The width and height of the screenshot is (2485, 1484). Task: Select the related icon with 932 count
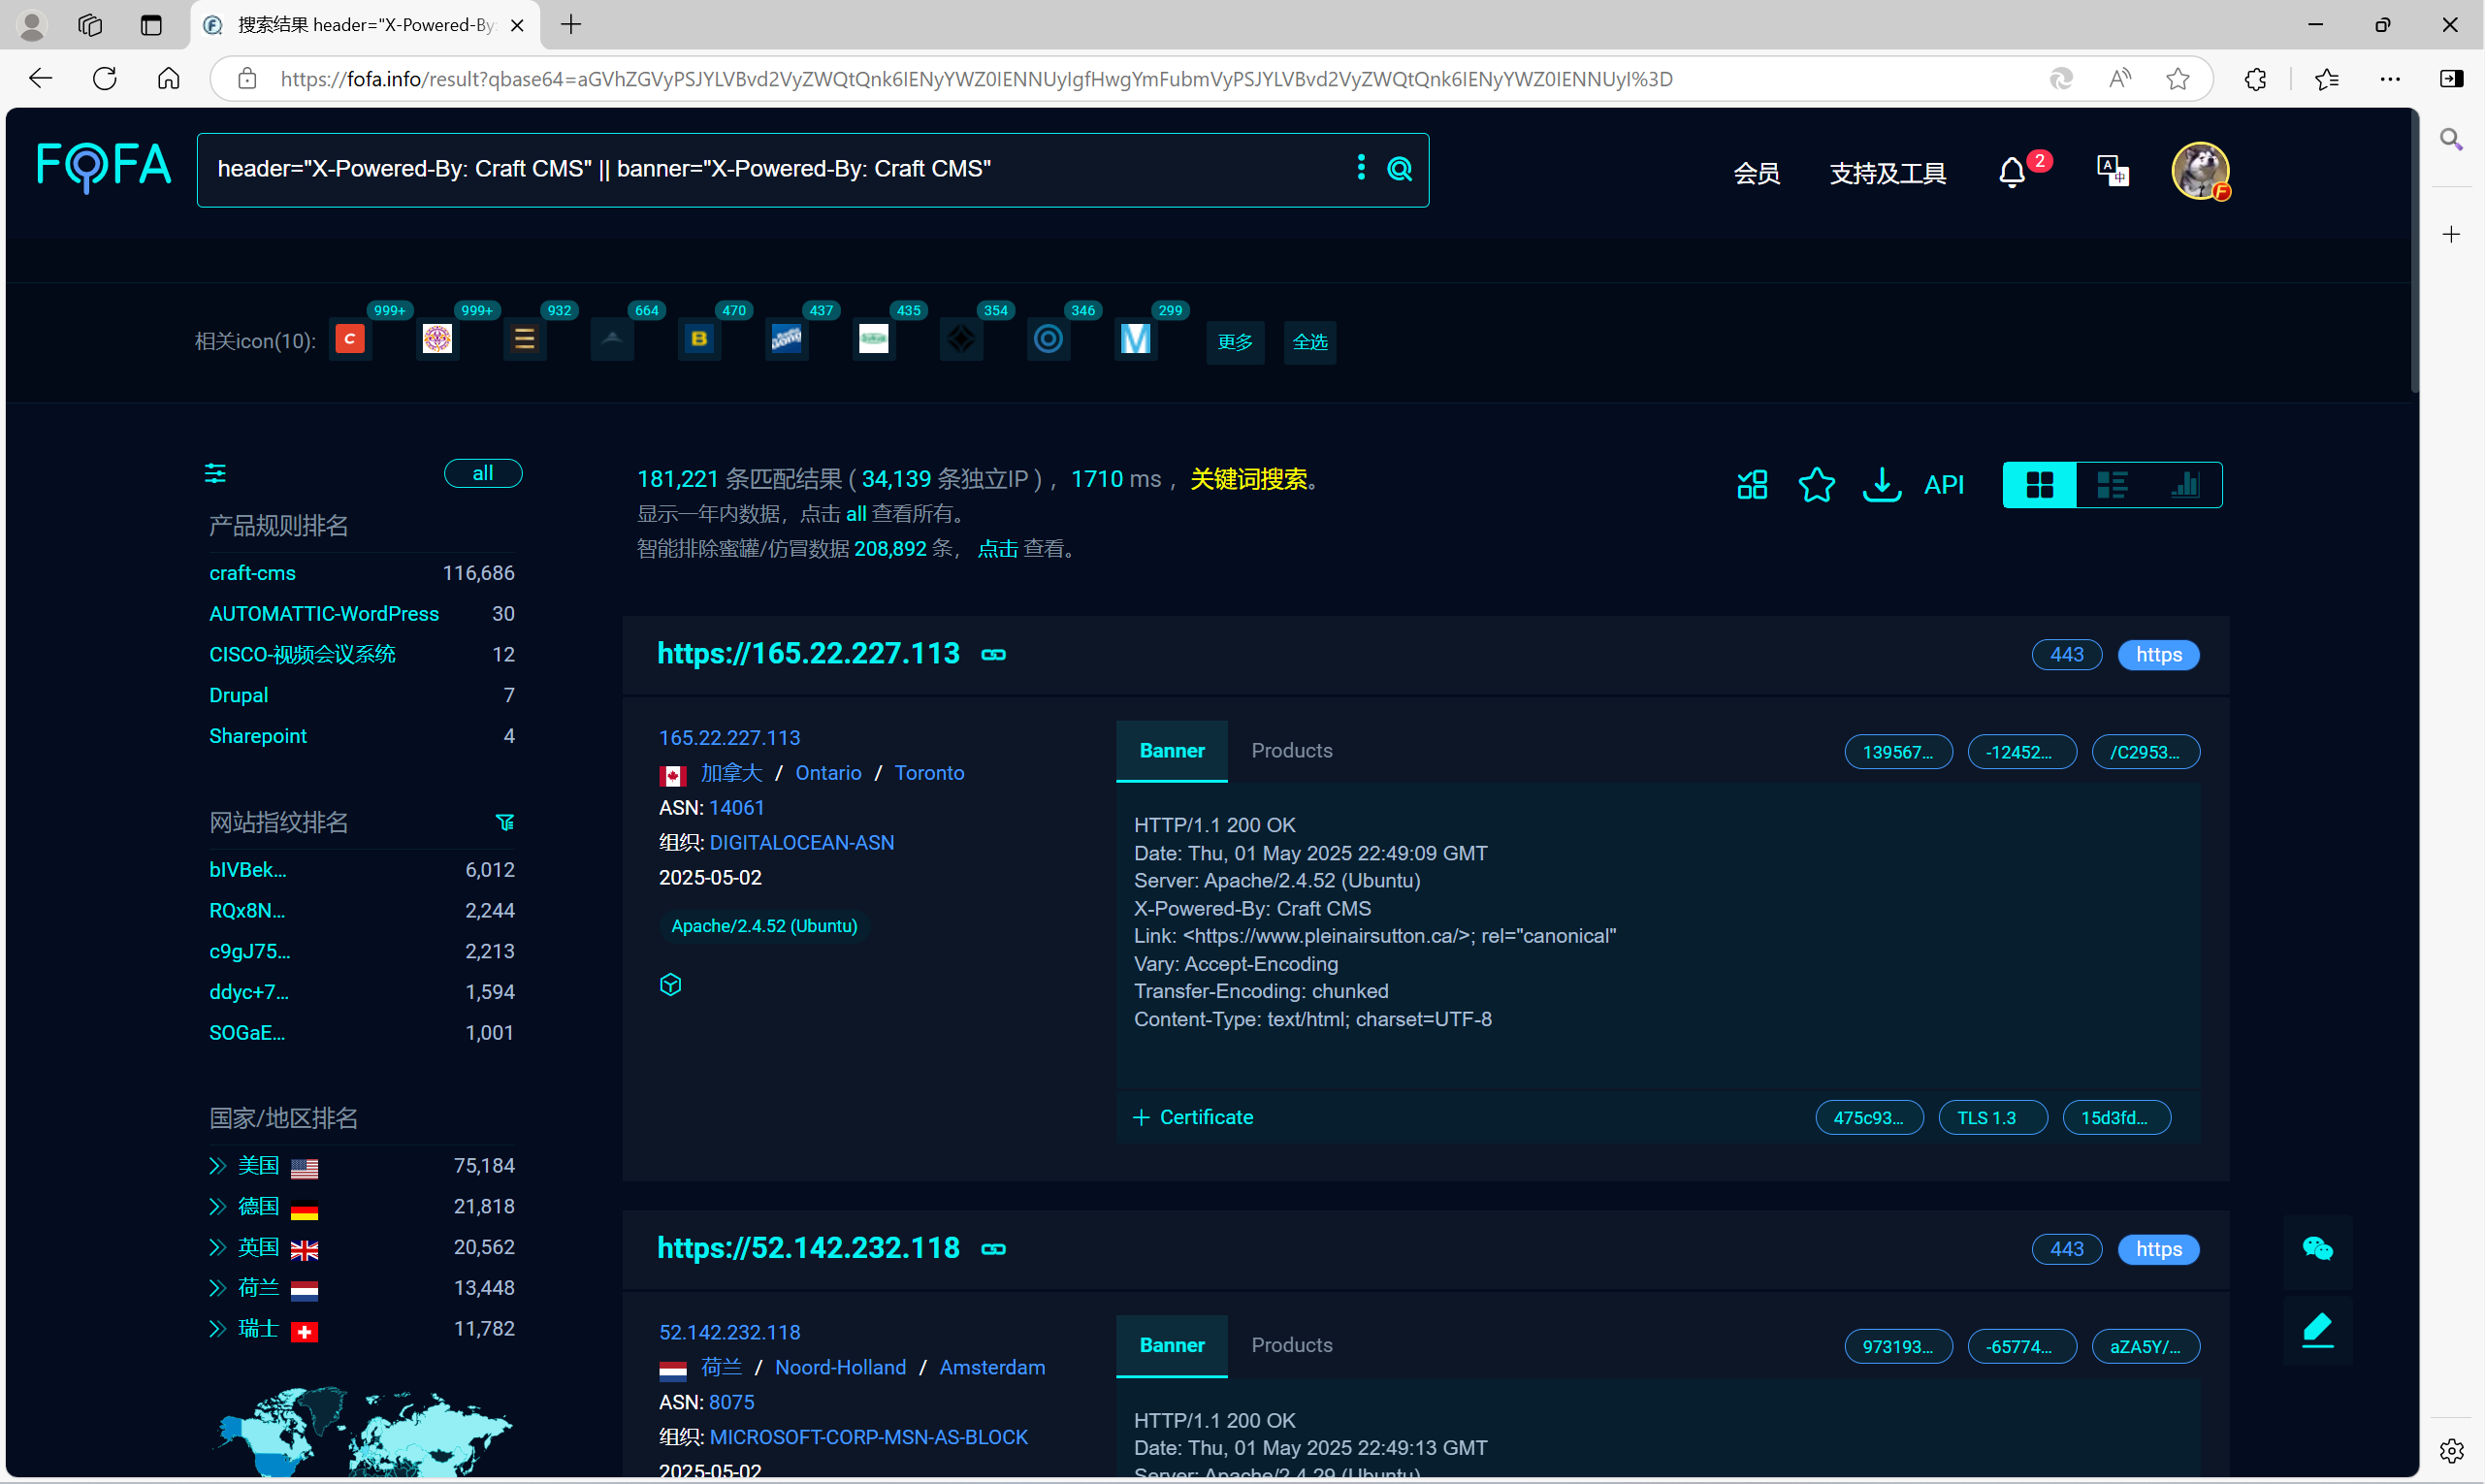[x=524, y=340]
